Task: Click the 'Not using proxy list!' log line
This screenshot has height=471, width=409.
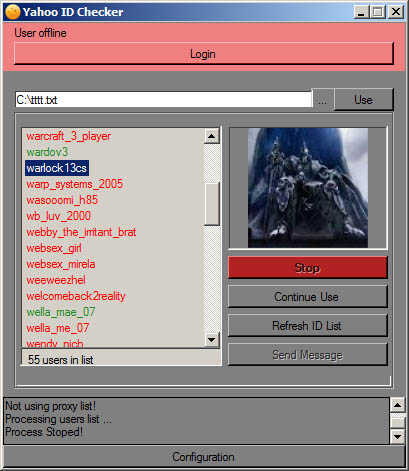Action: click(51, 406)
